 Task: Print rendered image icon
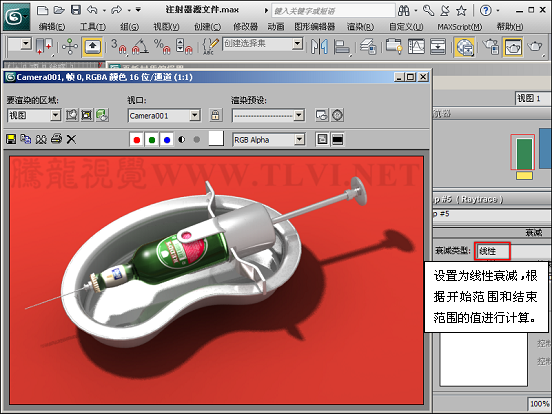[56, 139]
